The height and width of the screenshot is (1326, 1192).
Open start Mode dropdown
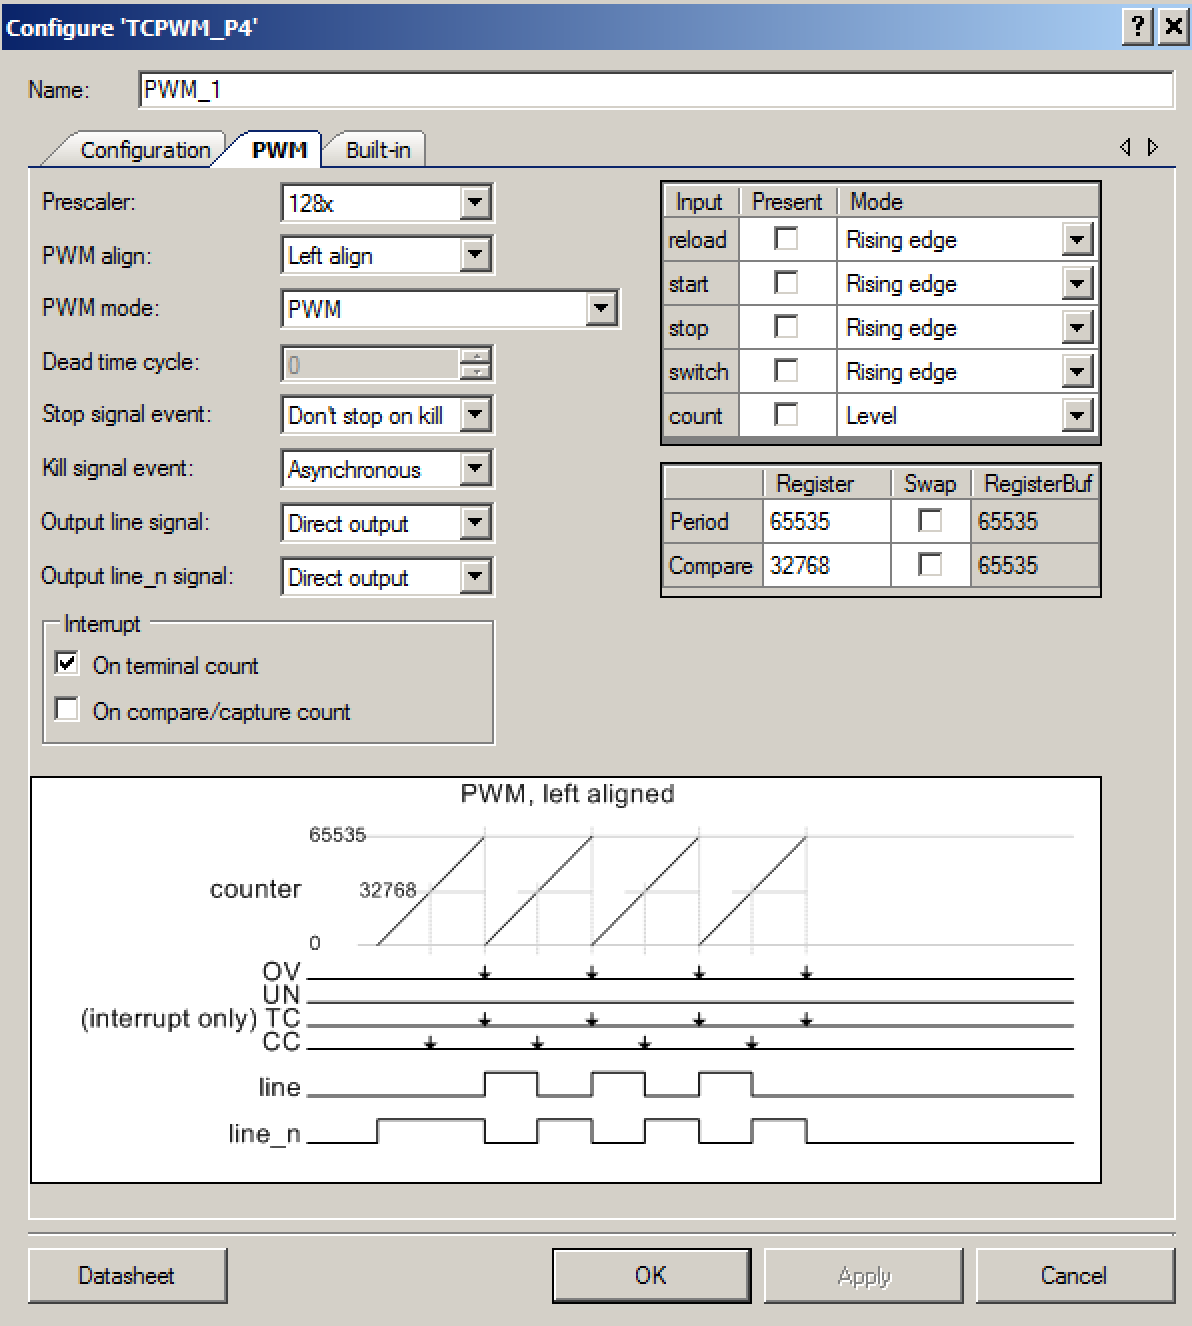(x=1077, y=284)
